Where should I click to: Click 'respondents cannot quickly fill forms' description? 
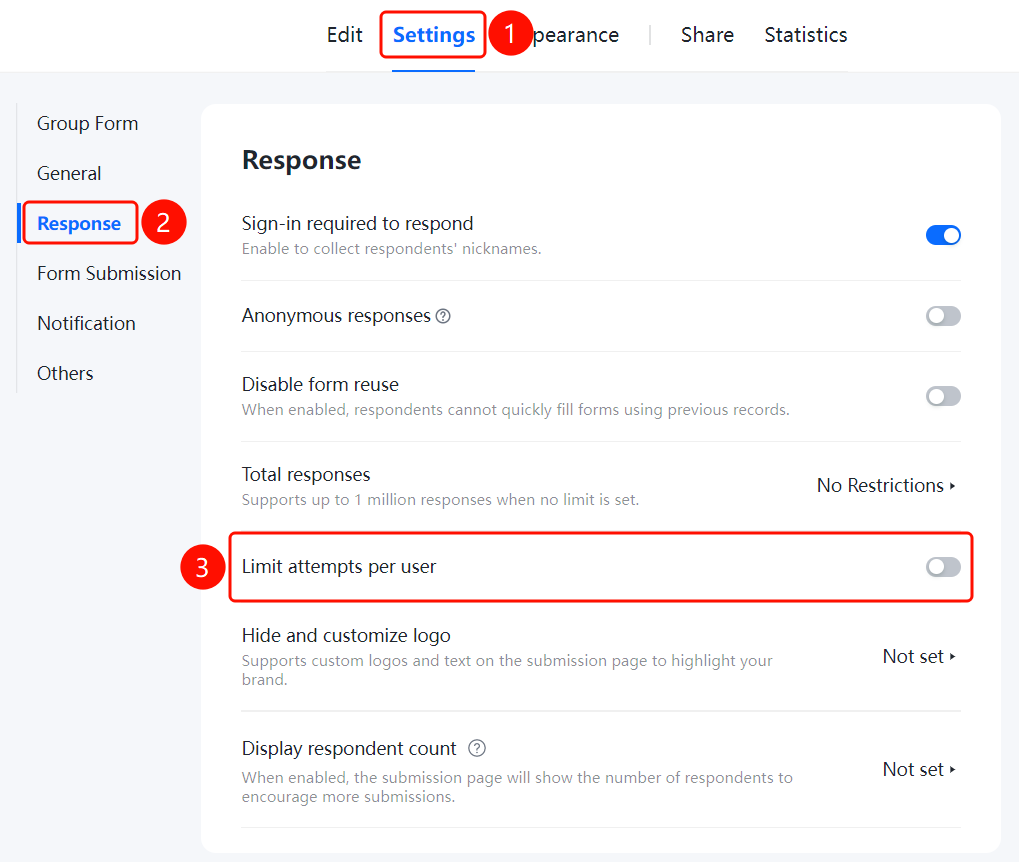(516, 410)
